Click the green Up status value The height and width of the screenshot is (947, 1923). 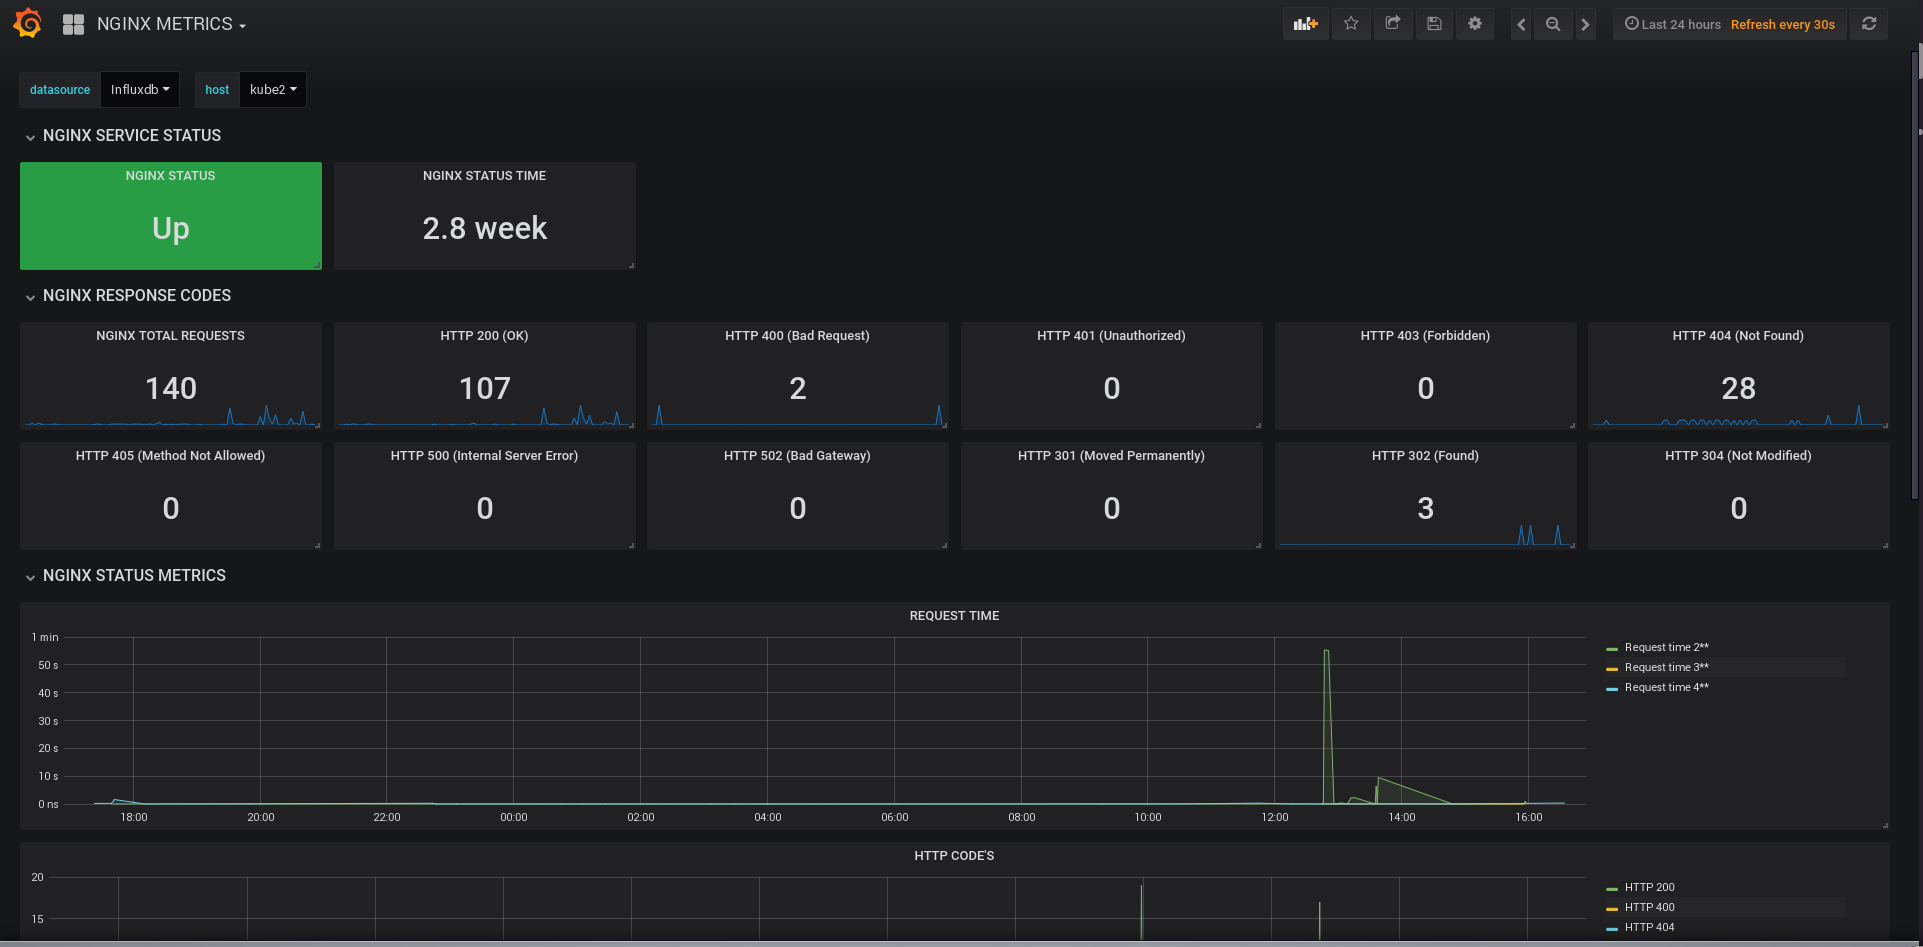click(x=171, y=228)
